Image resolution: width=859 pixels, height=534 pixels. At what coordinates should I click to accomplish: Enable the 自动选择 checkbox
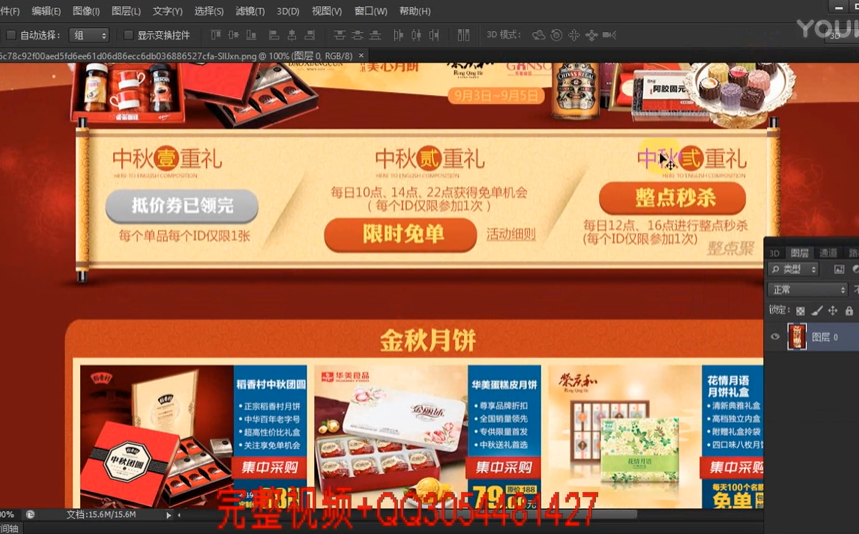coord(10,35)
